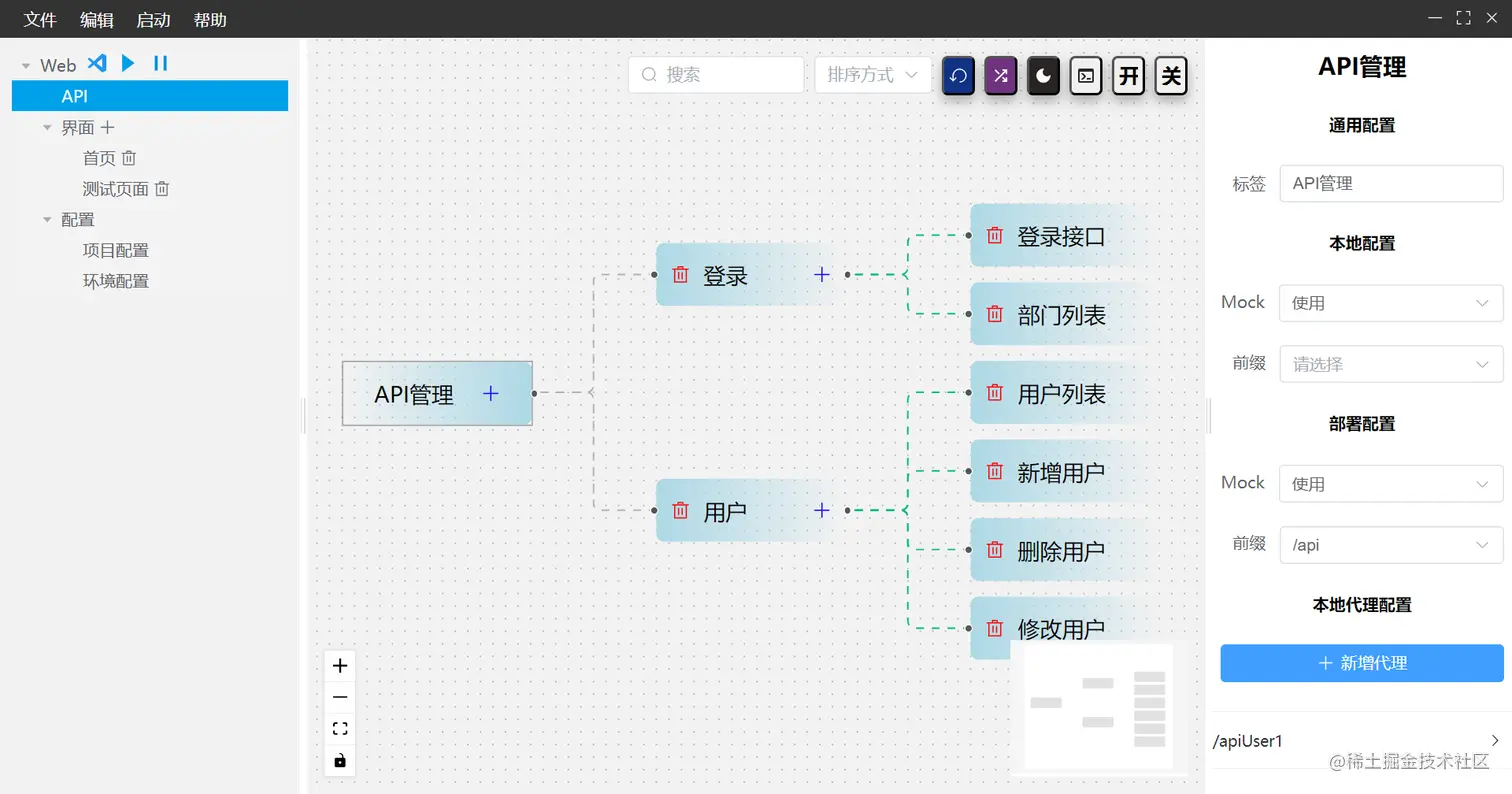Open the terminal console icon in toolbar
1512x794 pixels.
coord(1085,75)
